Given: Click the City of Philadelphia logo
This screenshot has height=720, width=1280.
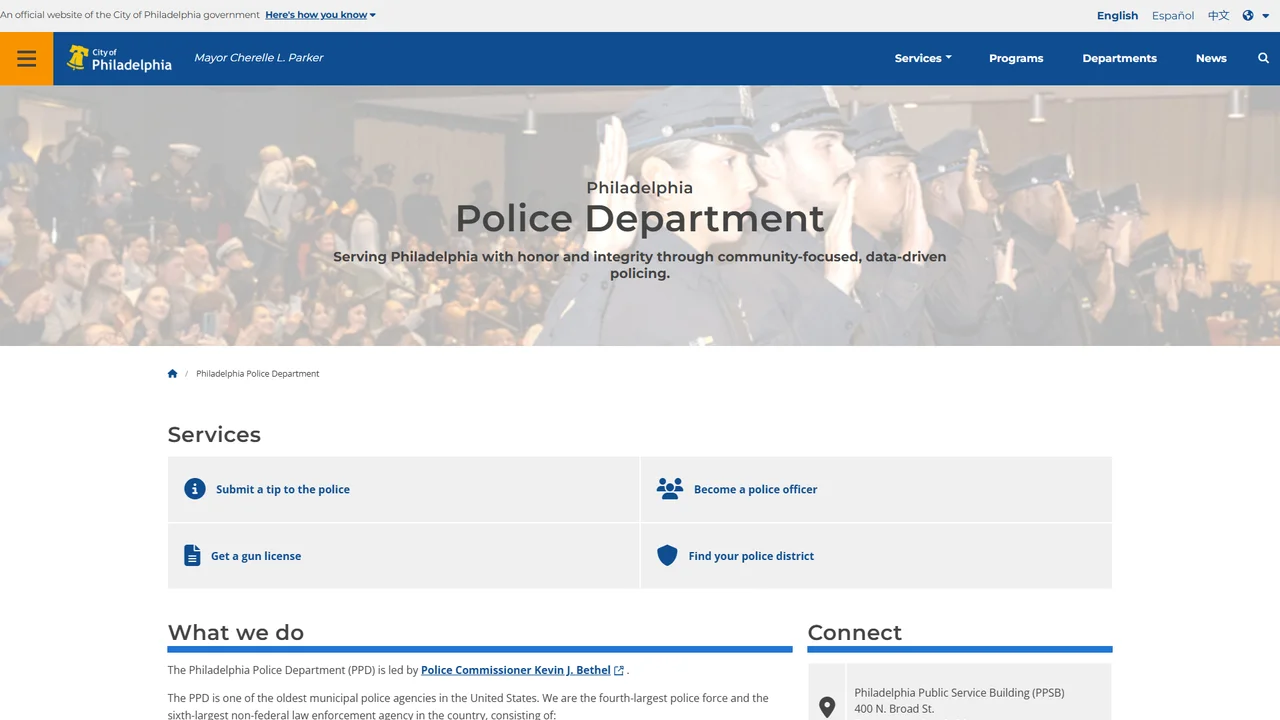Looking at the screenshot, I should coord(119,58).
